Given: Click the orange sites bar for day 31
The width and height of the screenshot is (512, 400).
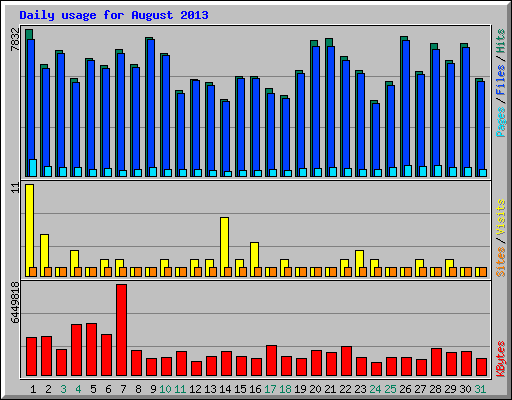Looking at the screenshot, I should (x=483, y=272).
